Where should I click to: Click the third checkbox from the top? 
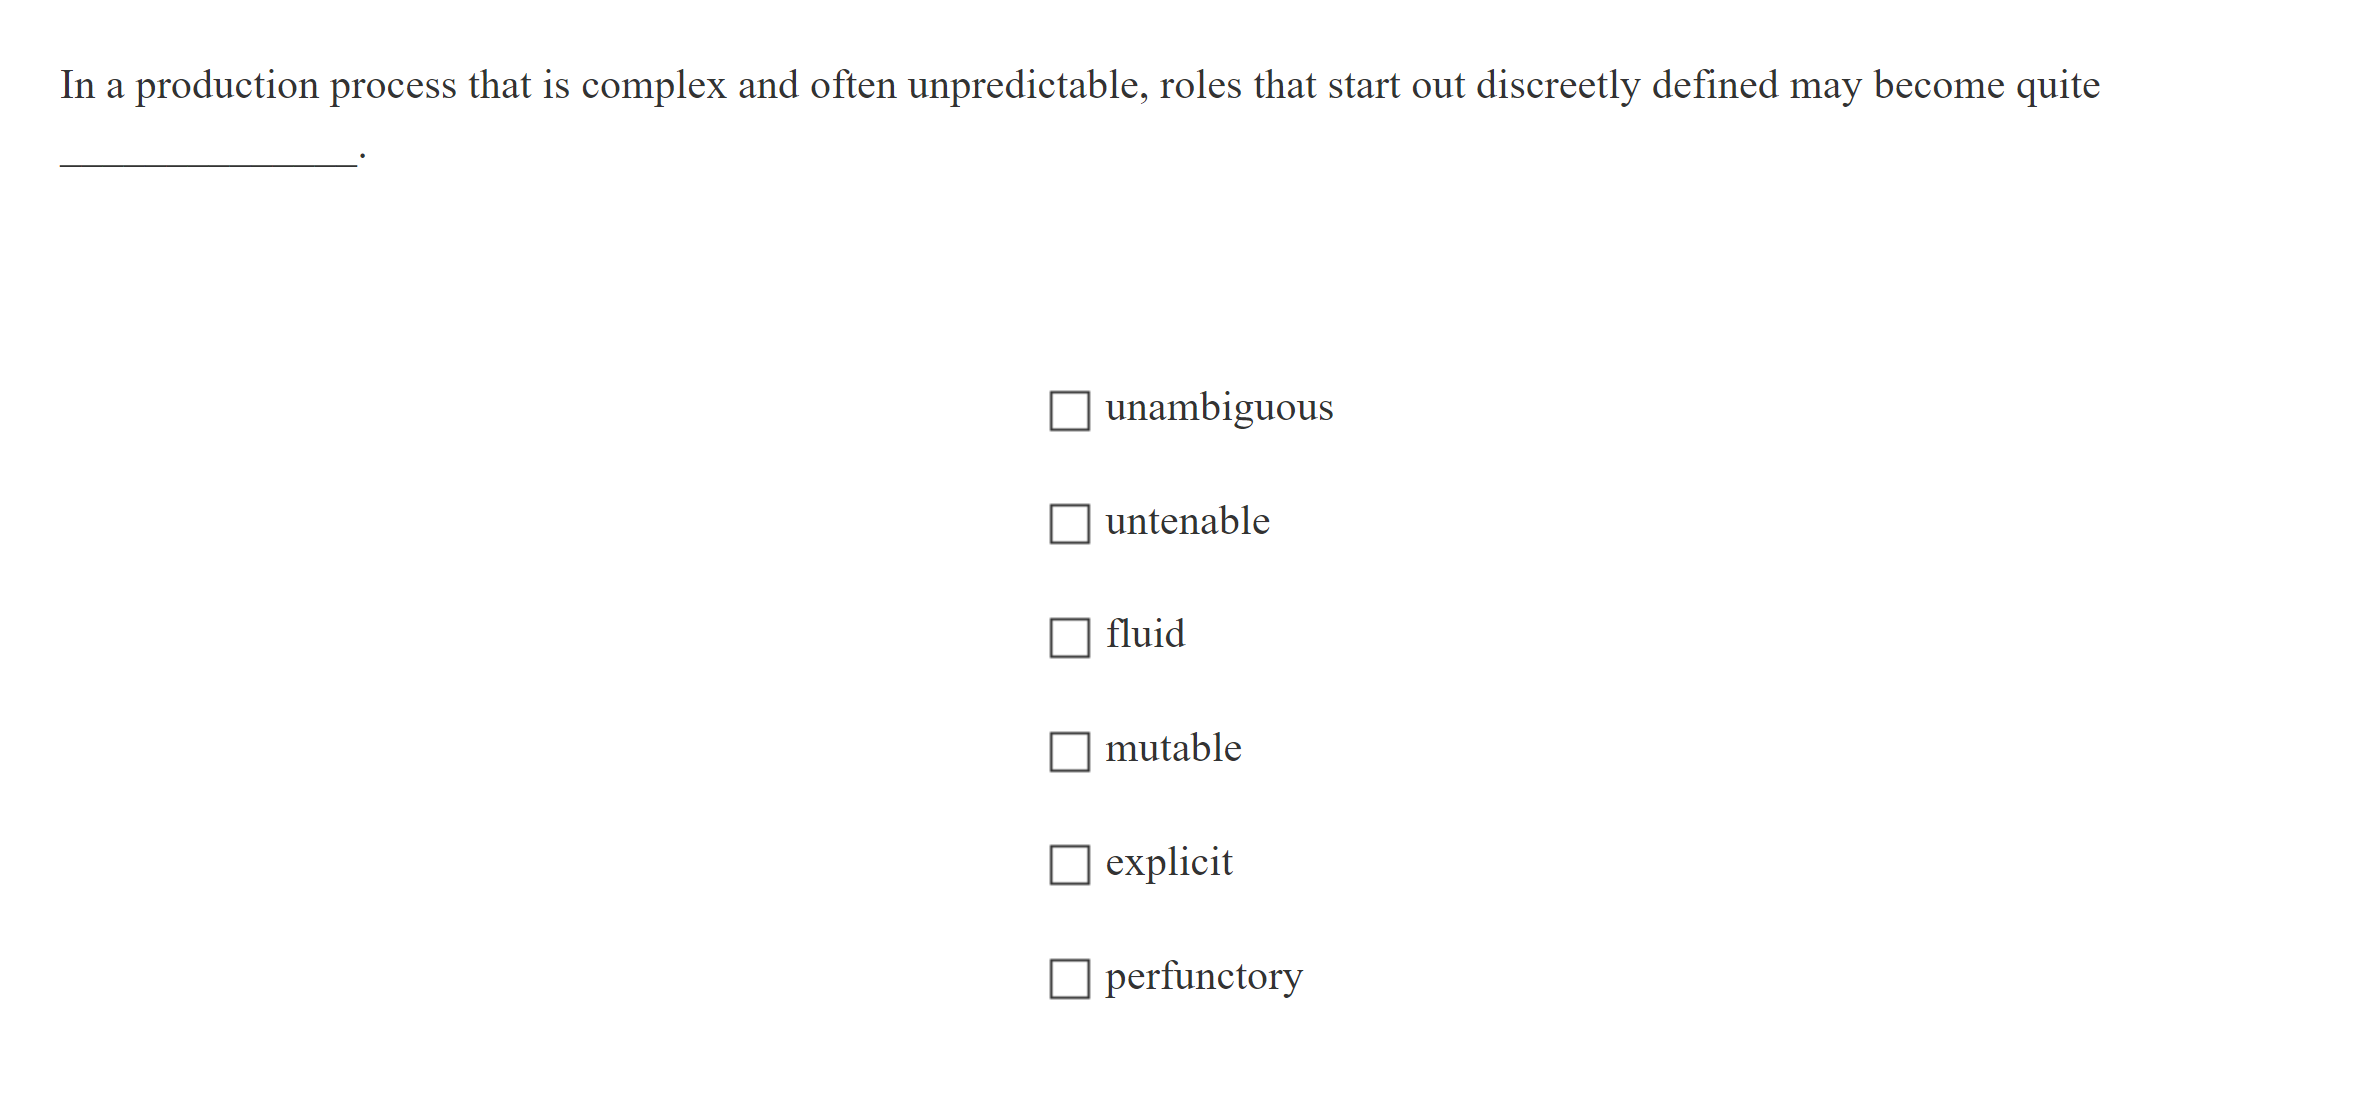tap(1069, 637)
